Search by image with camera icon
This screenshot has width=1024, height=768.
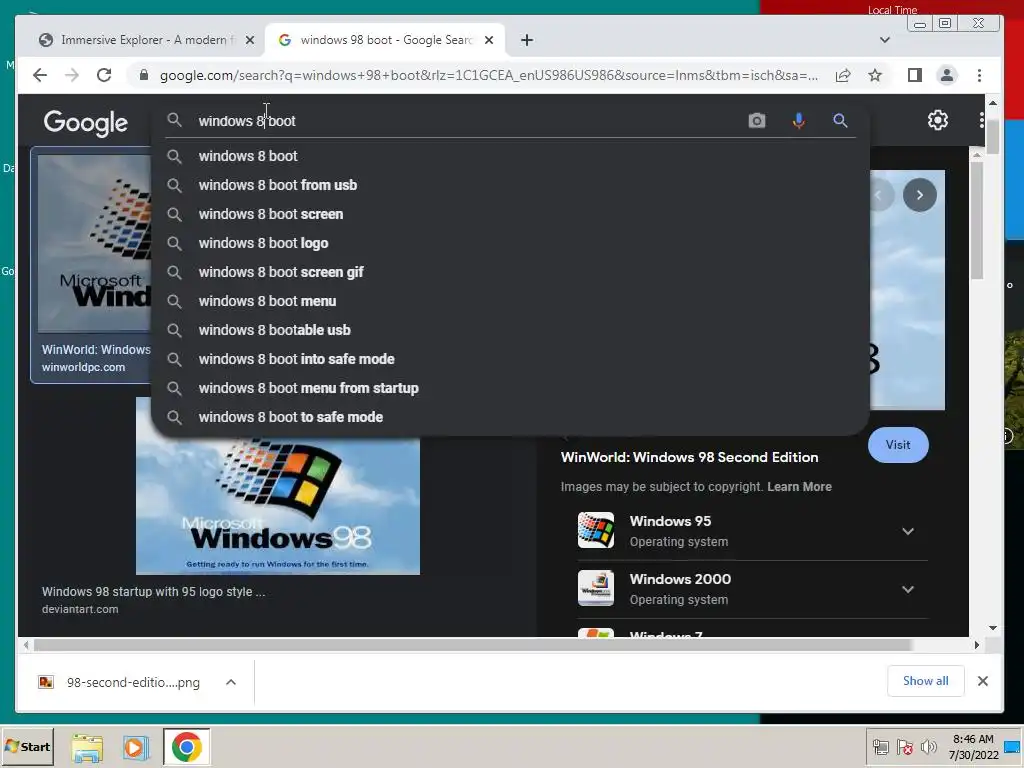point(757,120)
